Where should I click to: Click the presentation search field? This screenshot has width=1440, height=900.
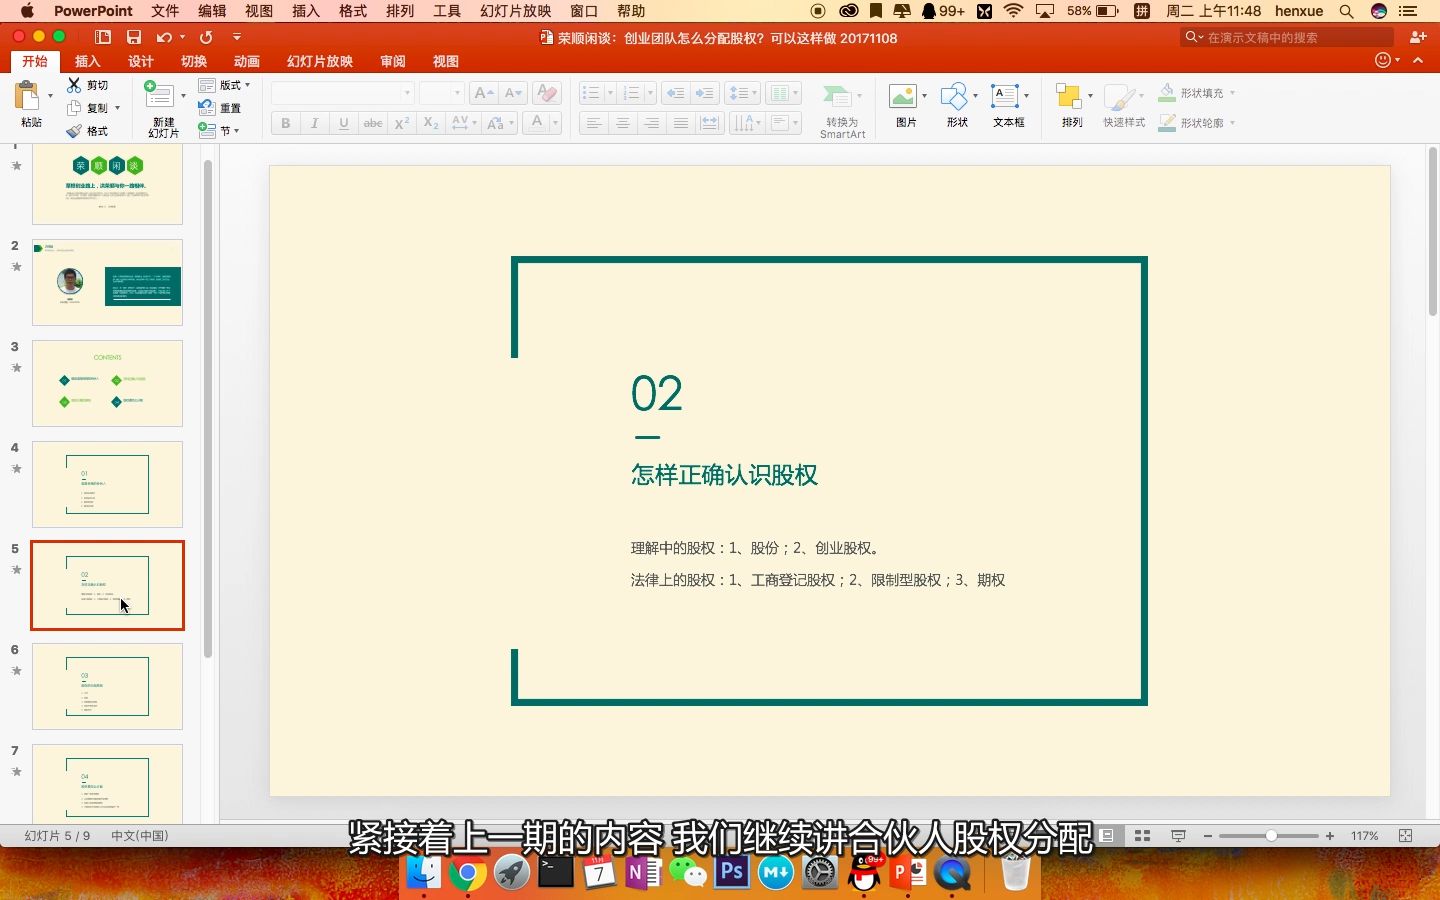click(x=1287, y=37)
